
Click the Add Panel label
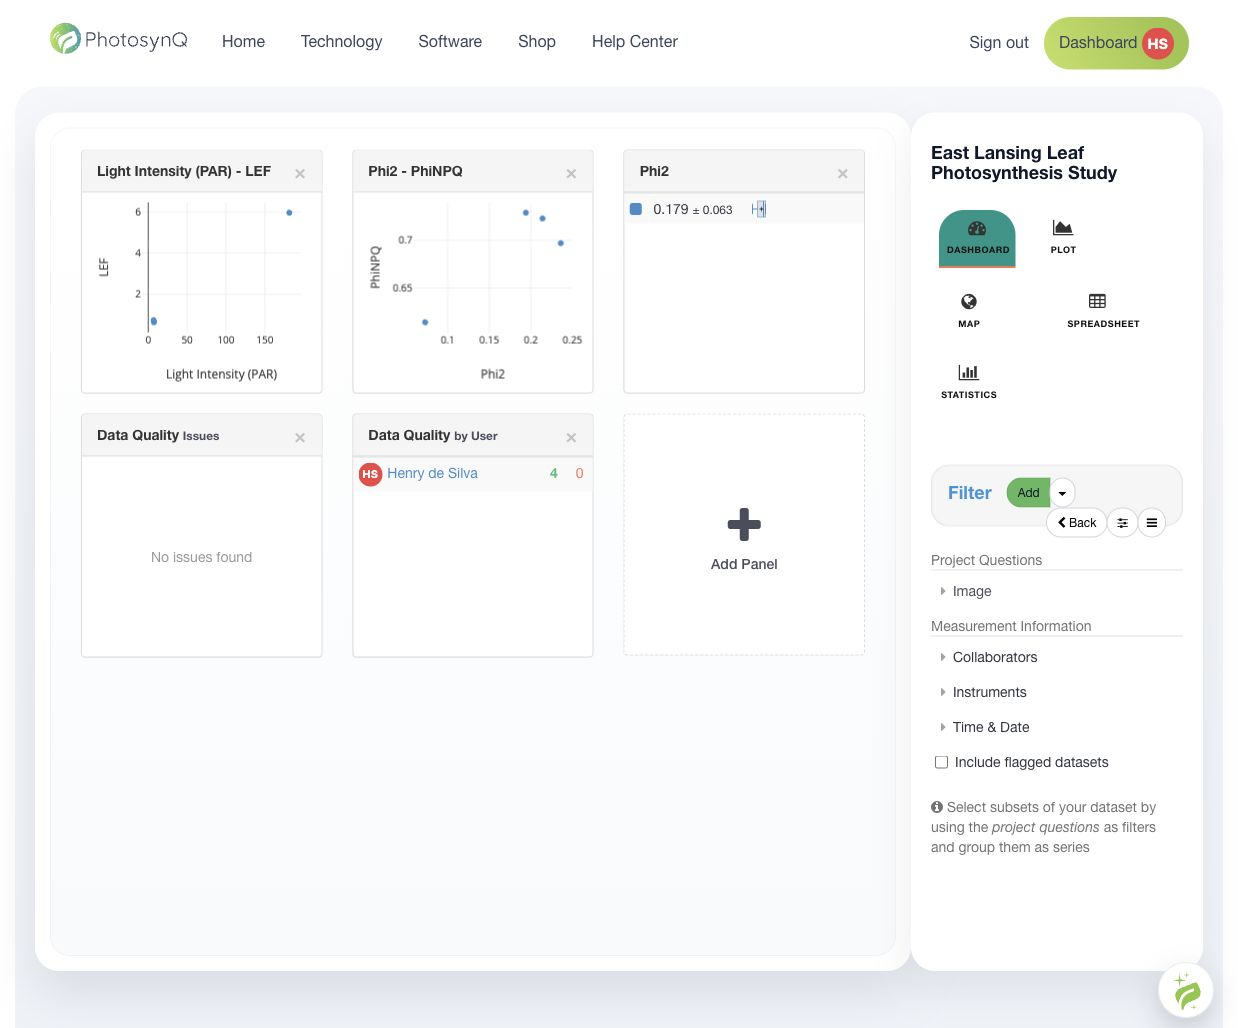coord(744,564)
